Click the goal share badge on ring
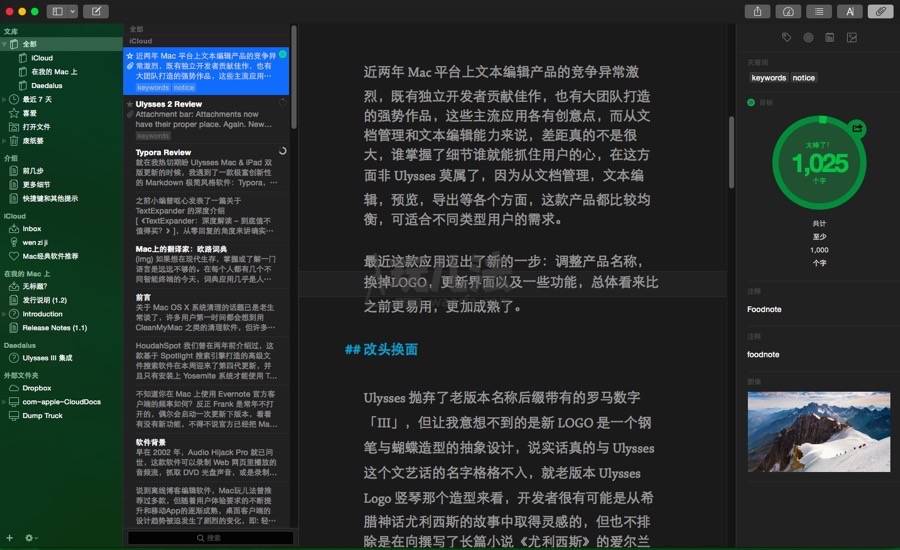Viewport: 900px width, 550px height. pos(857,129)
